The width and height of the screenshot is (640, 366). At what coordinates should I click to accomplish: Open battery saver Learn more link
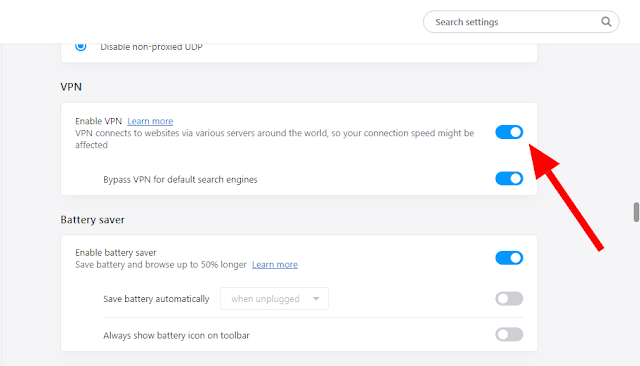[275, 265]
